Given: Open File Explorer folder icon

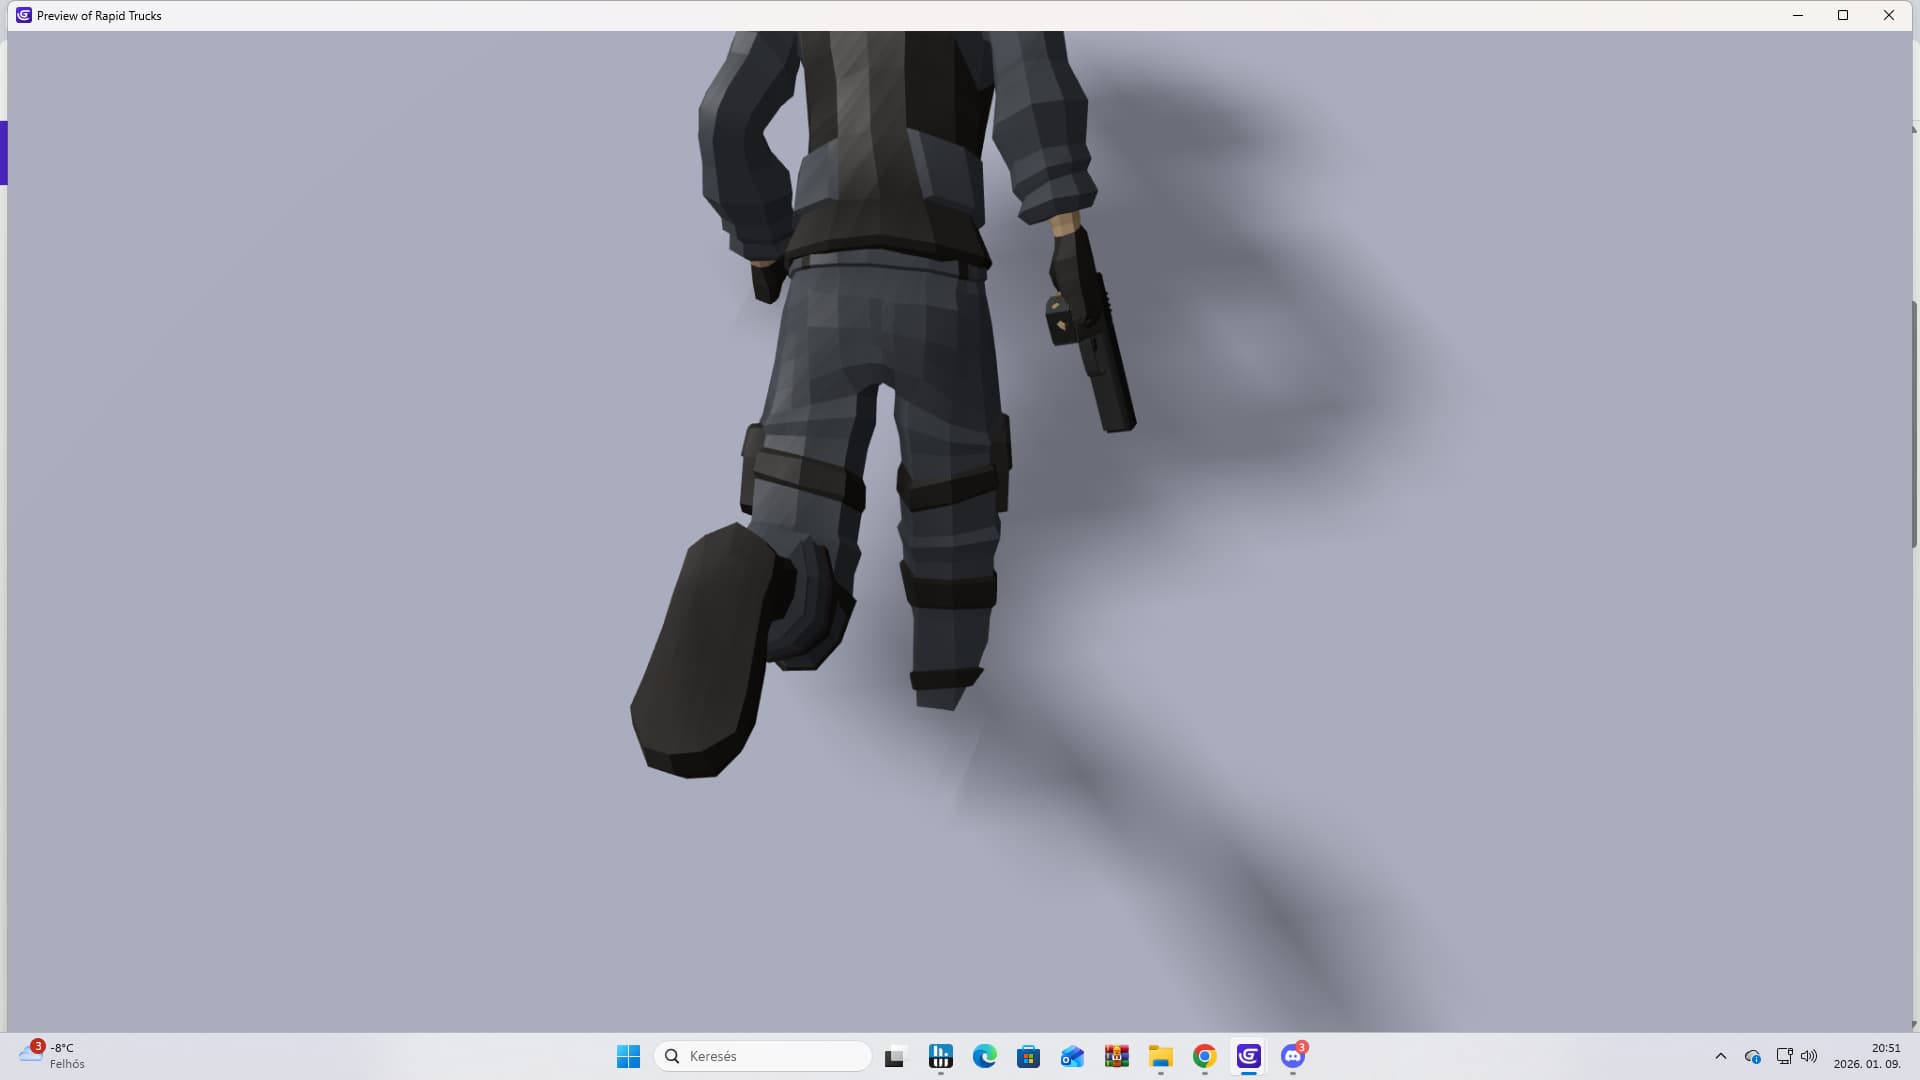Looking at the screenshot, I should click(x=1160, y=1056).
